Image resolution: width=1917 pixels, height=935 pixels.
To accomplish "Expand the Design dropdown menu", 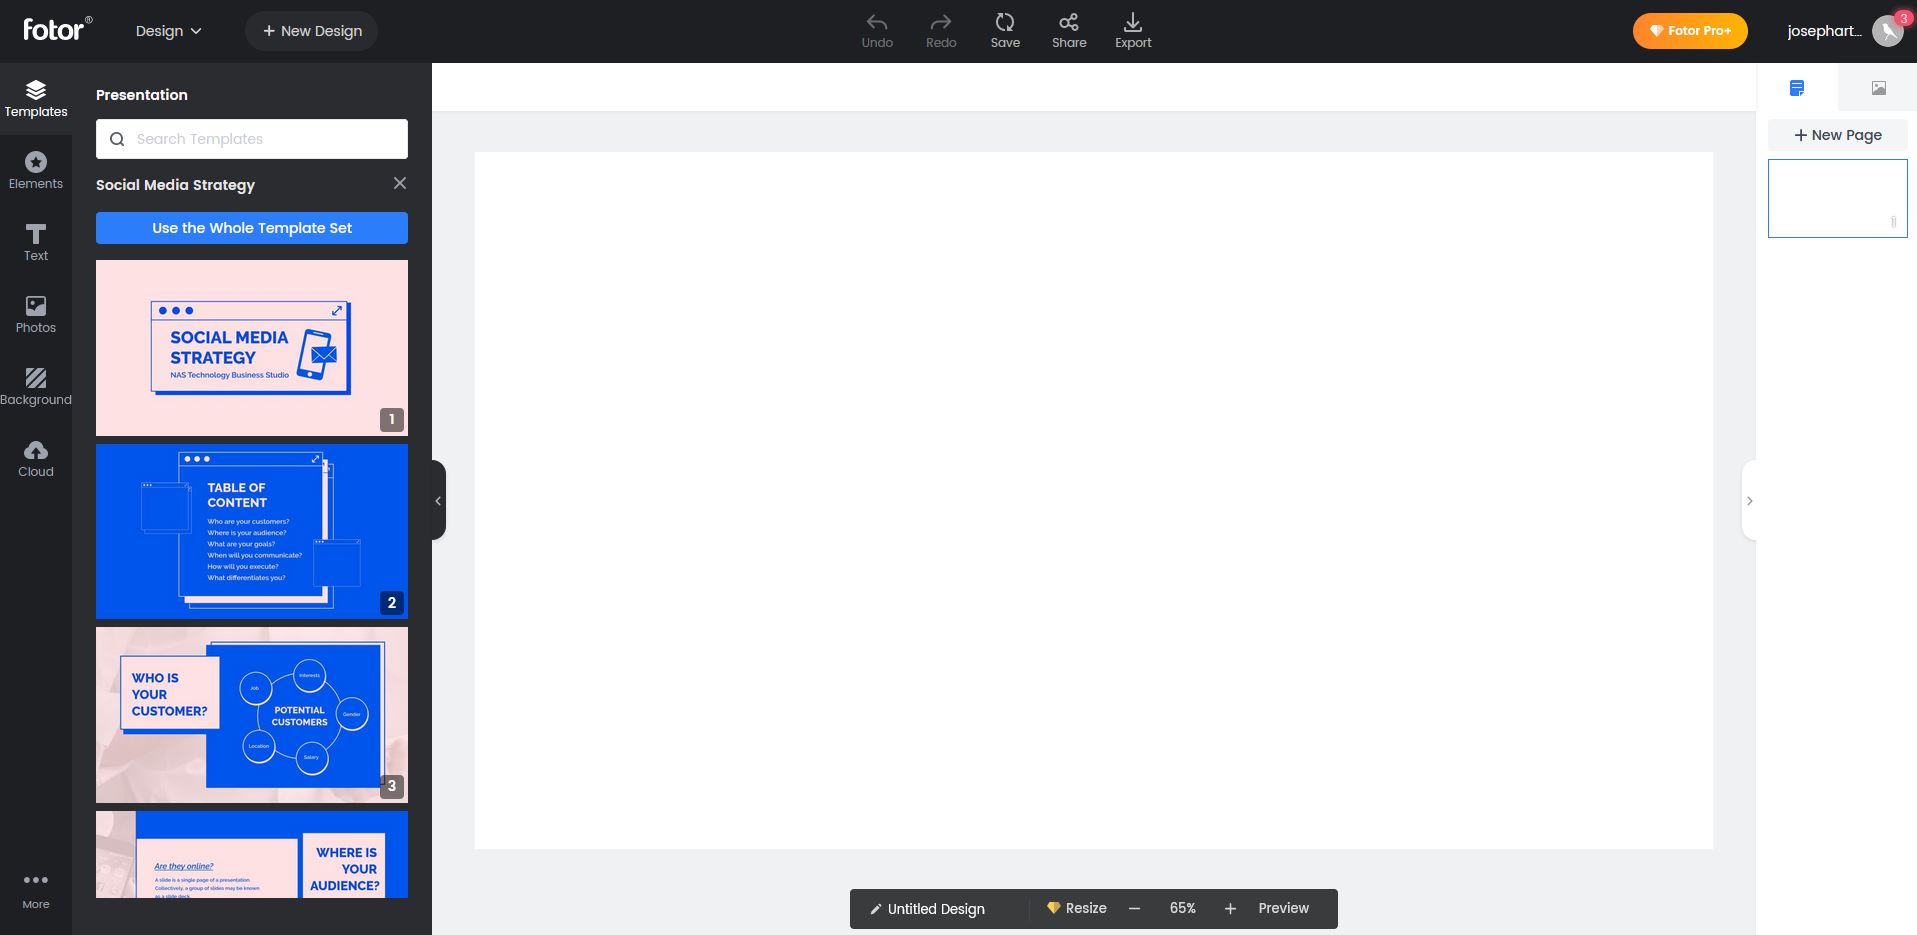I will pos(168,31).
